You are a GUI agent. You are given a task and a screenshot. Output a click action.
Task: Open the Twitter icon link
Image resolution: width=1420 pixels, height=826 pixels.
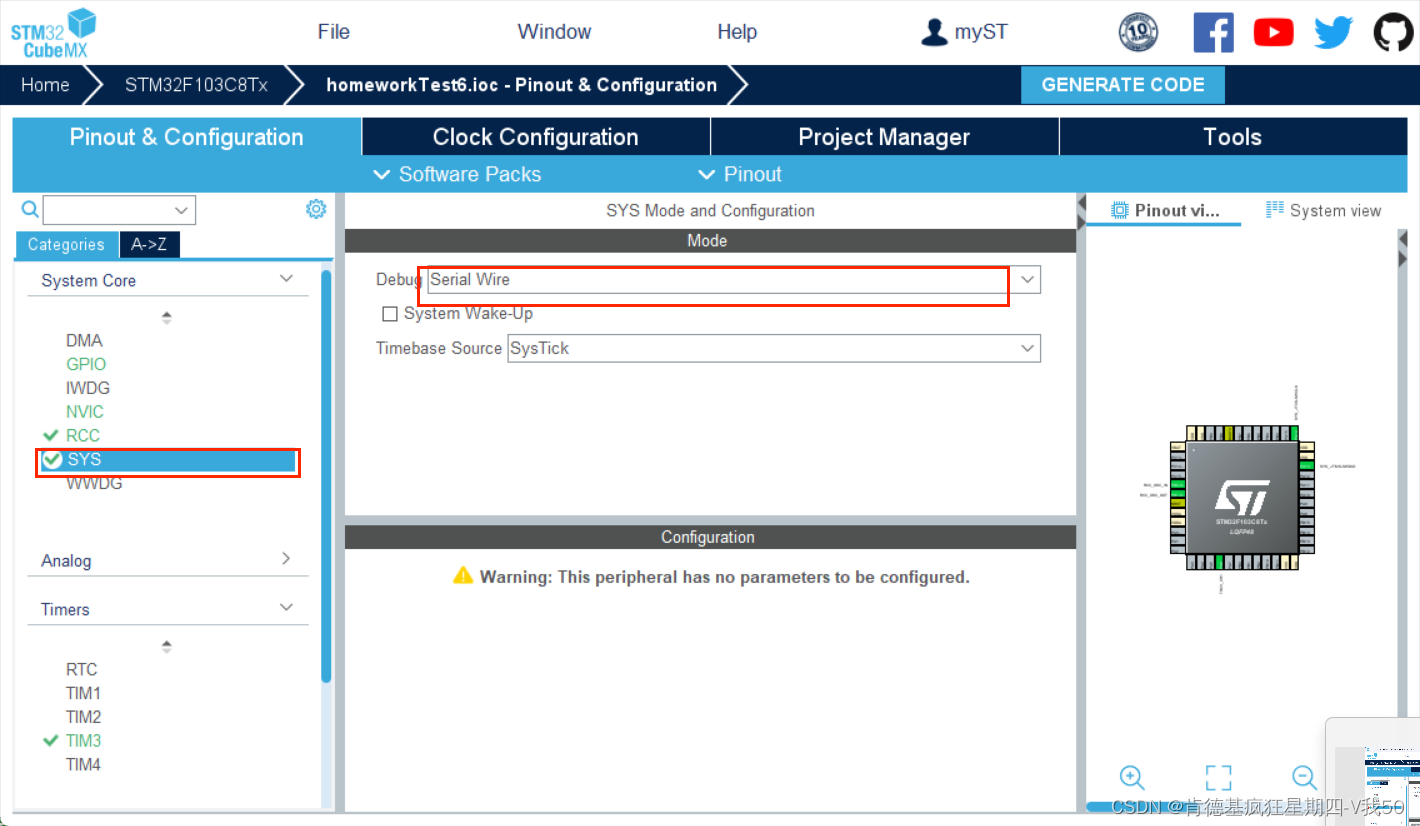pos(1333,33)
